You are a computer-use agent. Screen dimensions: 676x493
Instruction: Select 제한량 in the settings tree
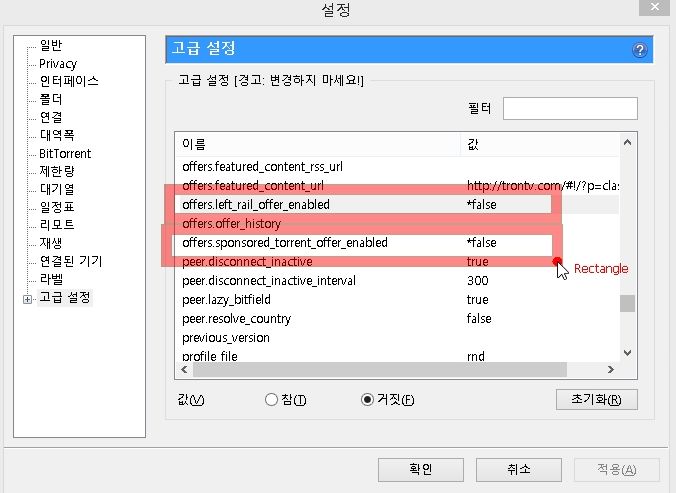point(57,171)
